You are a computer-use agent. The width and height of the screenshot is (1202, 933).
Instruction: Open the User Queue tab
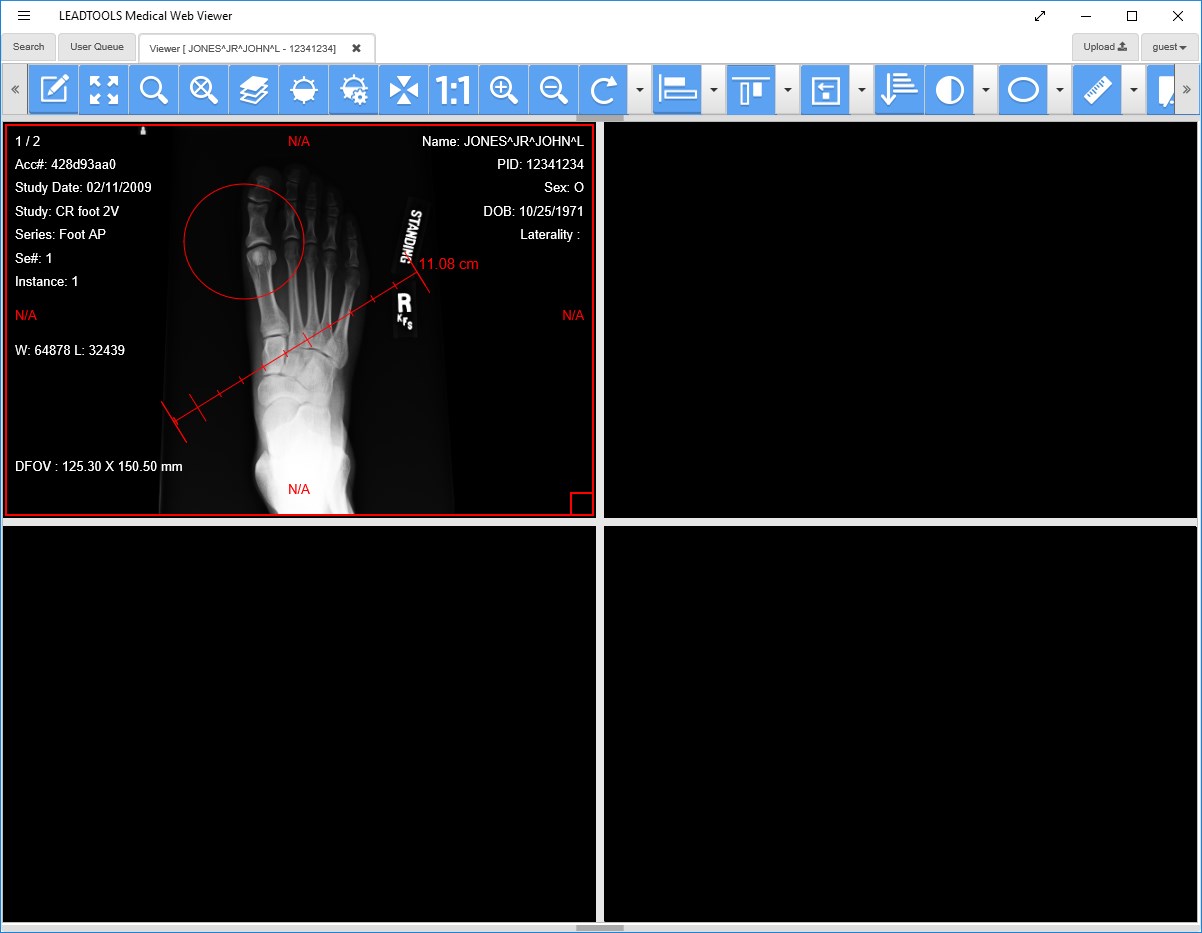[96, 46]
